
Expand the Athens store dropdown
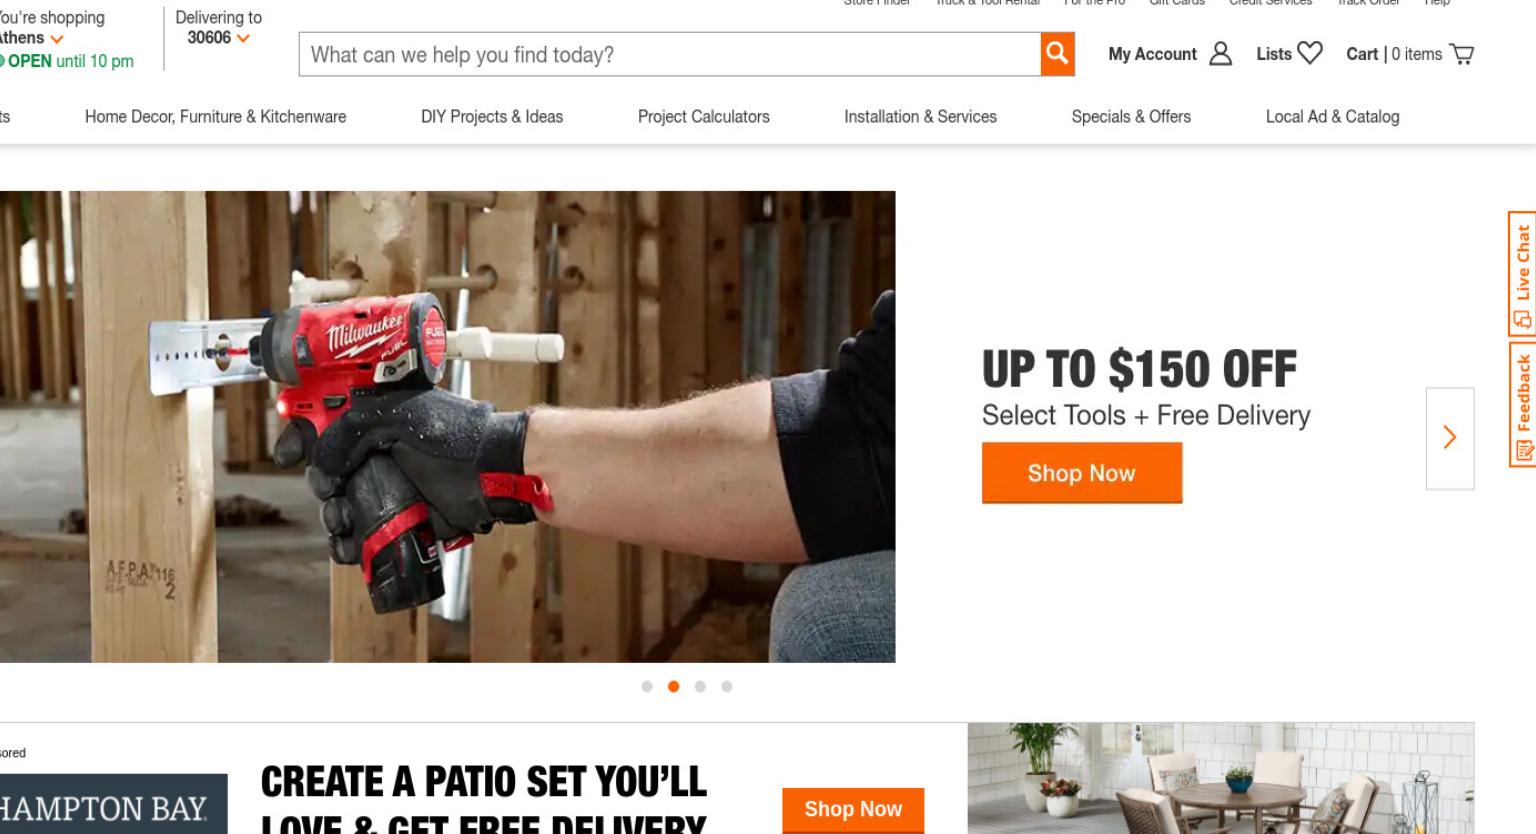(x=30, y=38)
